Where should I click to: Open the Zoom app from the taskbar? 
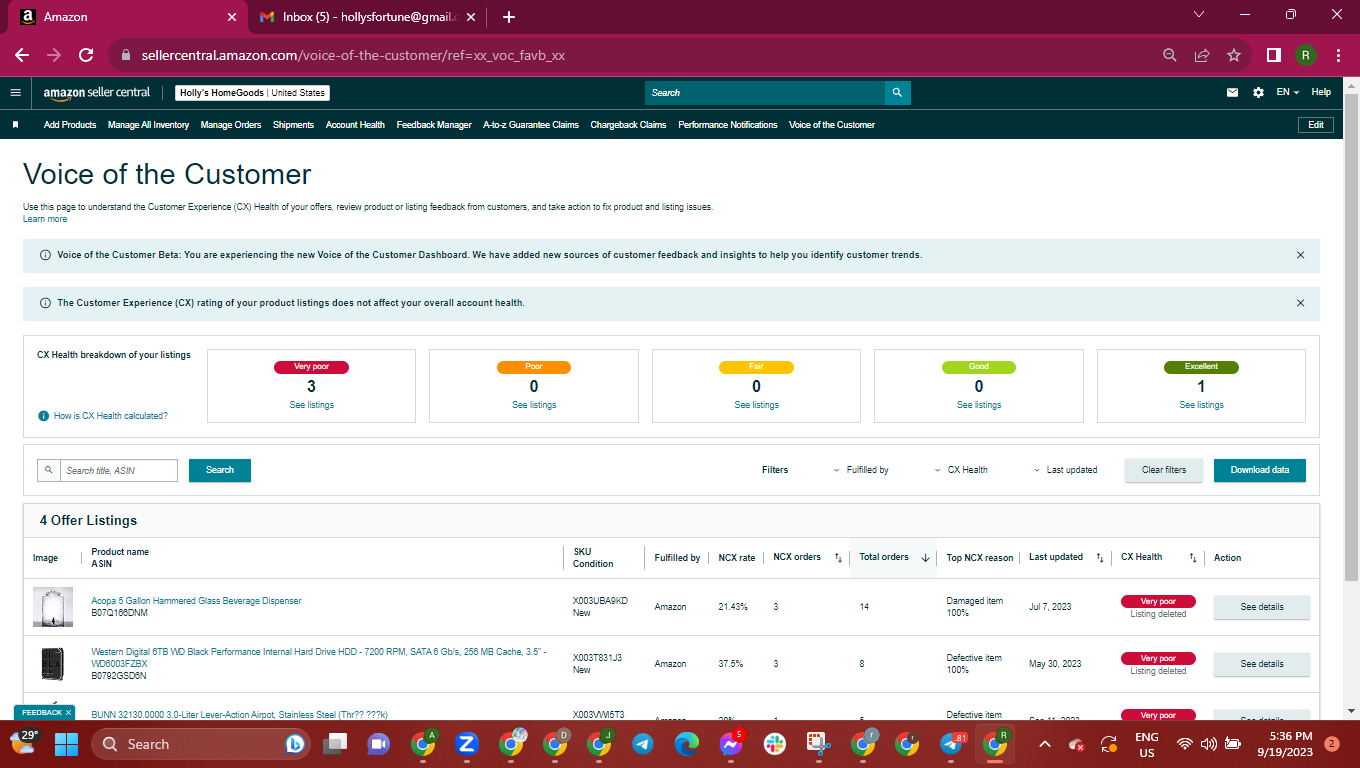(x=466, y=743)
